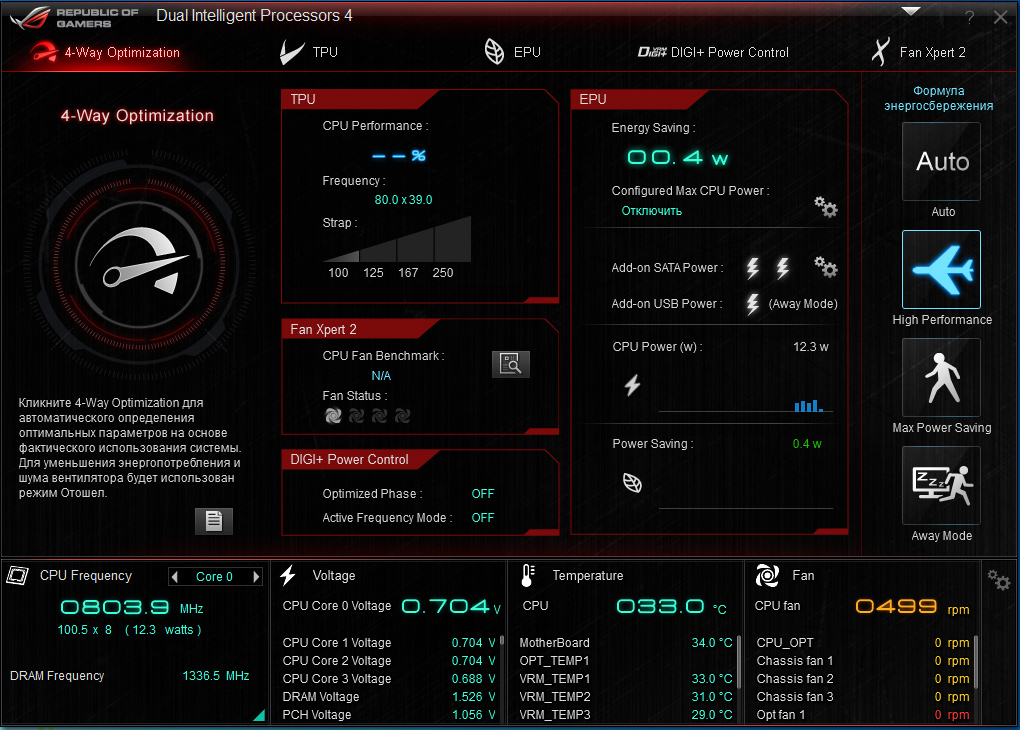
Task: Run CPU Fan Benchmark magnifier icon
Action: point(511,364)
